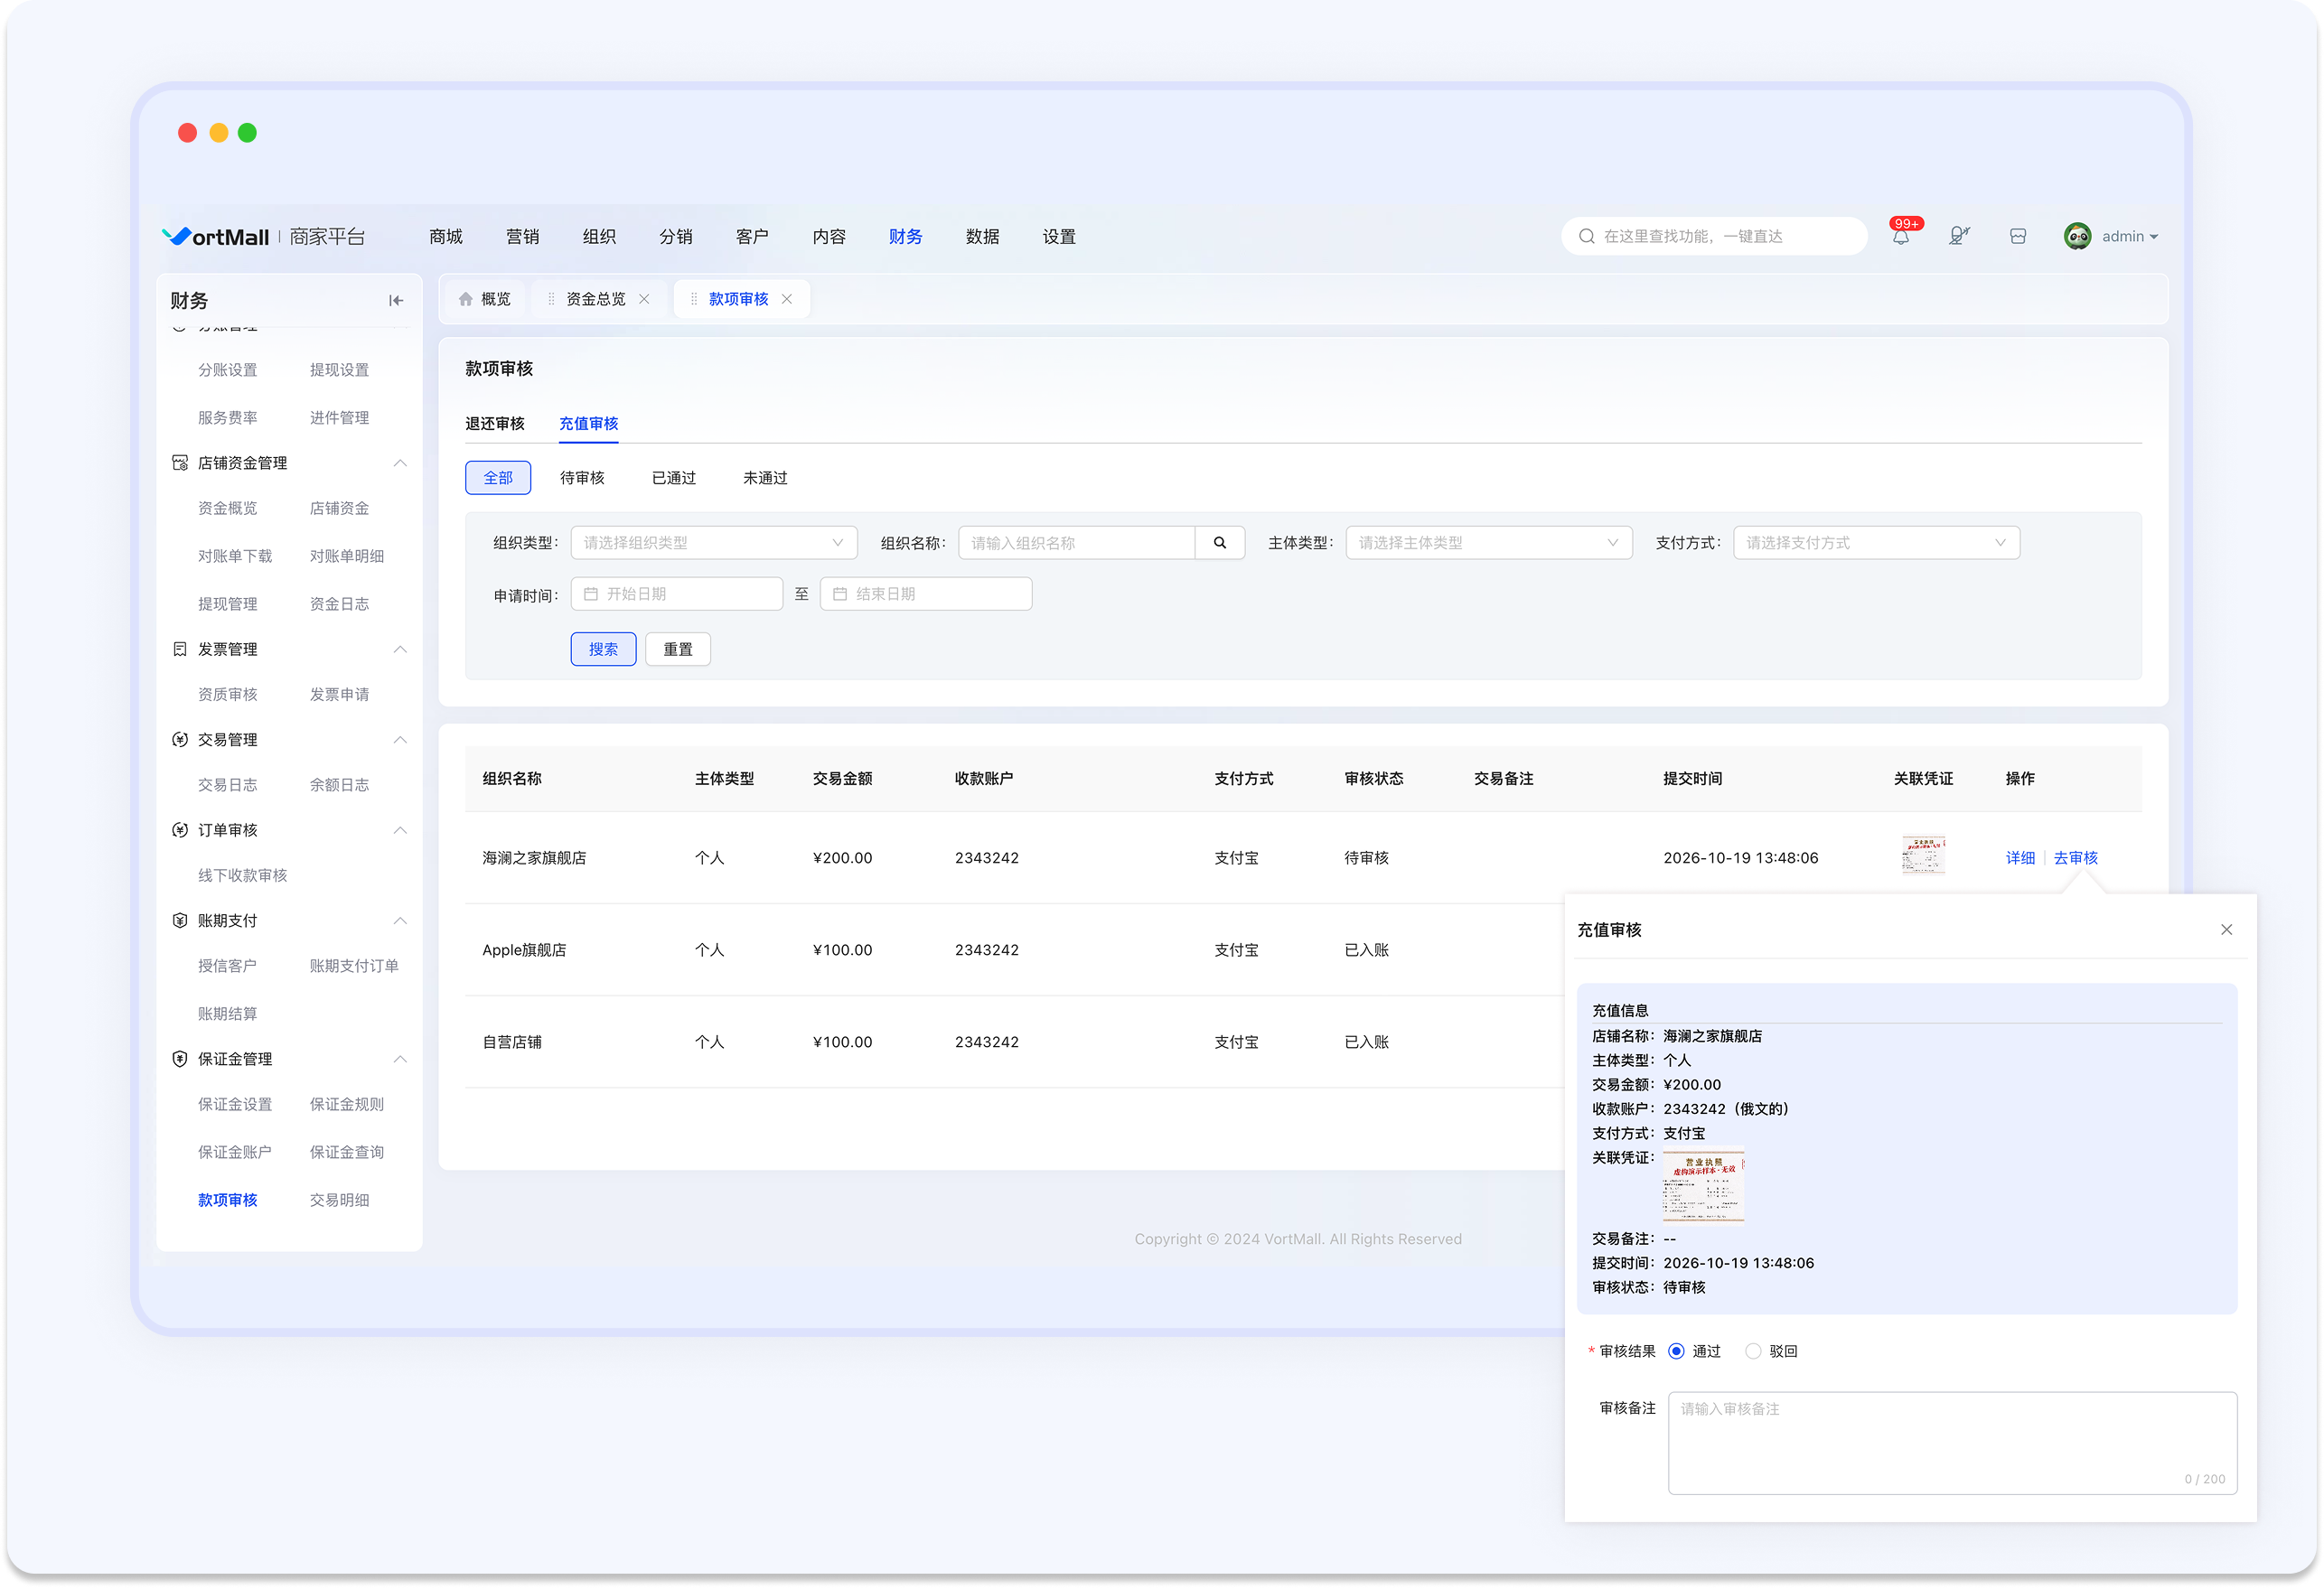
Task: Close the 款项审核 tab
Action: click(787, 299)
